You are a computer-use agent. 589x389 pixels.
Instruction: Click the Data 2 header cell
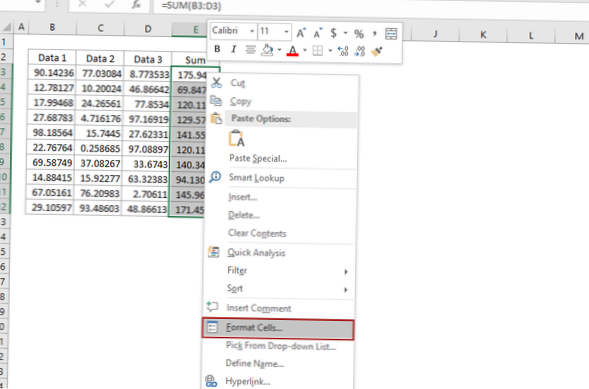[x=100, y=59]
